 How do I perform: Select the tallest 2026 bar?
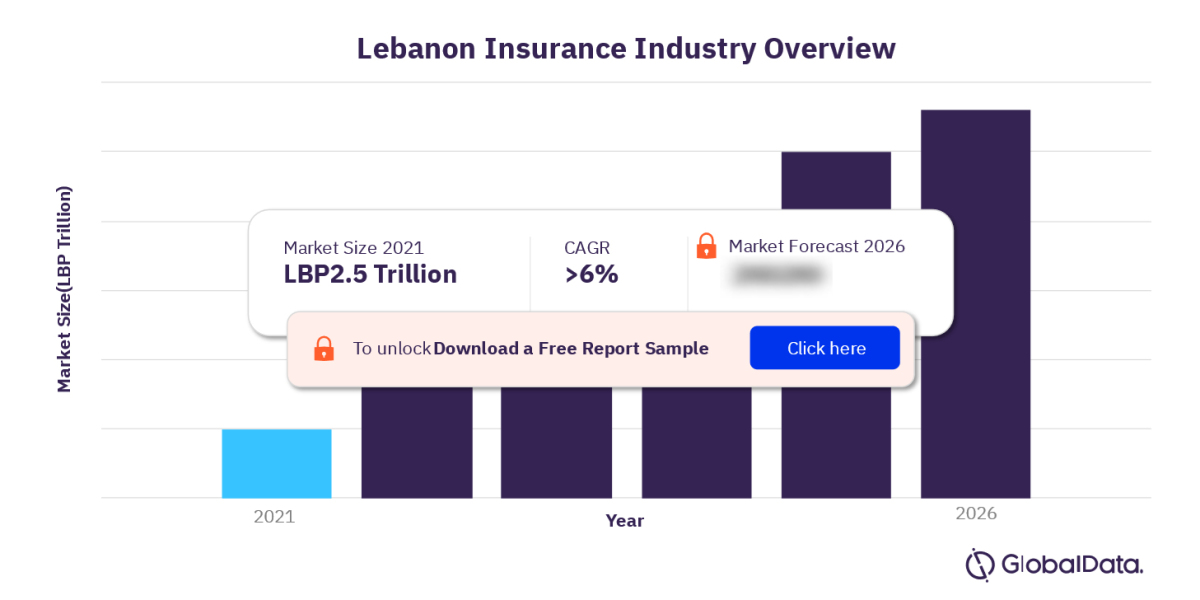976,300
